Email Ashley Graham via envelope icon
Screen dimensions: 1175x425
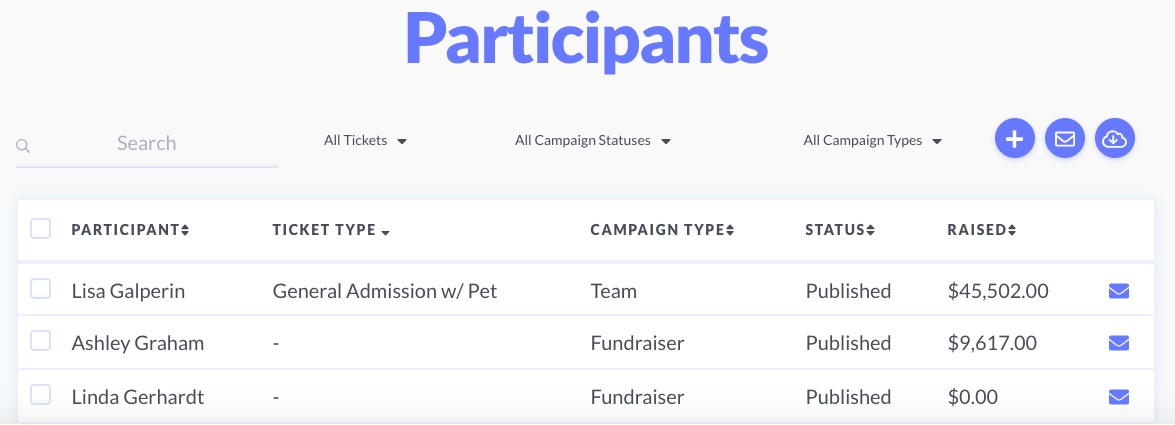[x=1119, y=343]
